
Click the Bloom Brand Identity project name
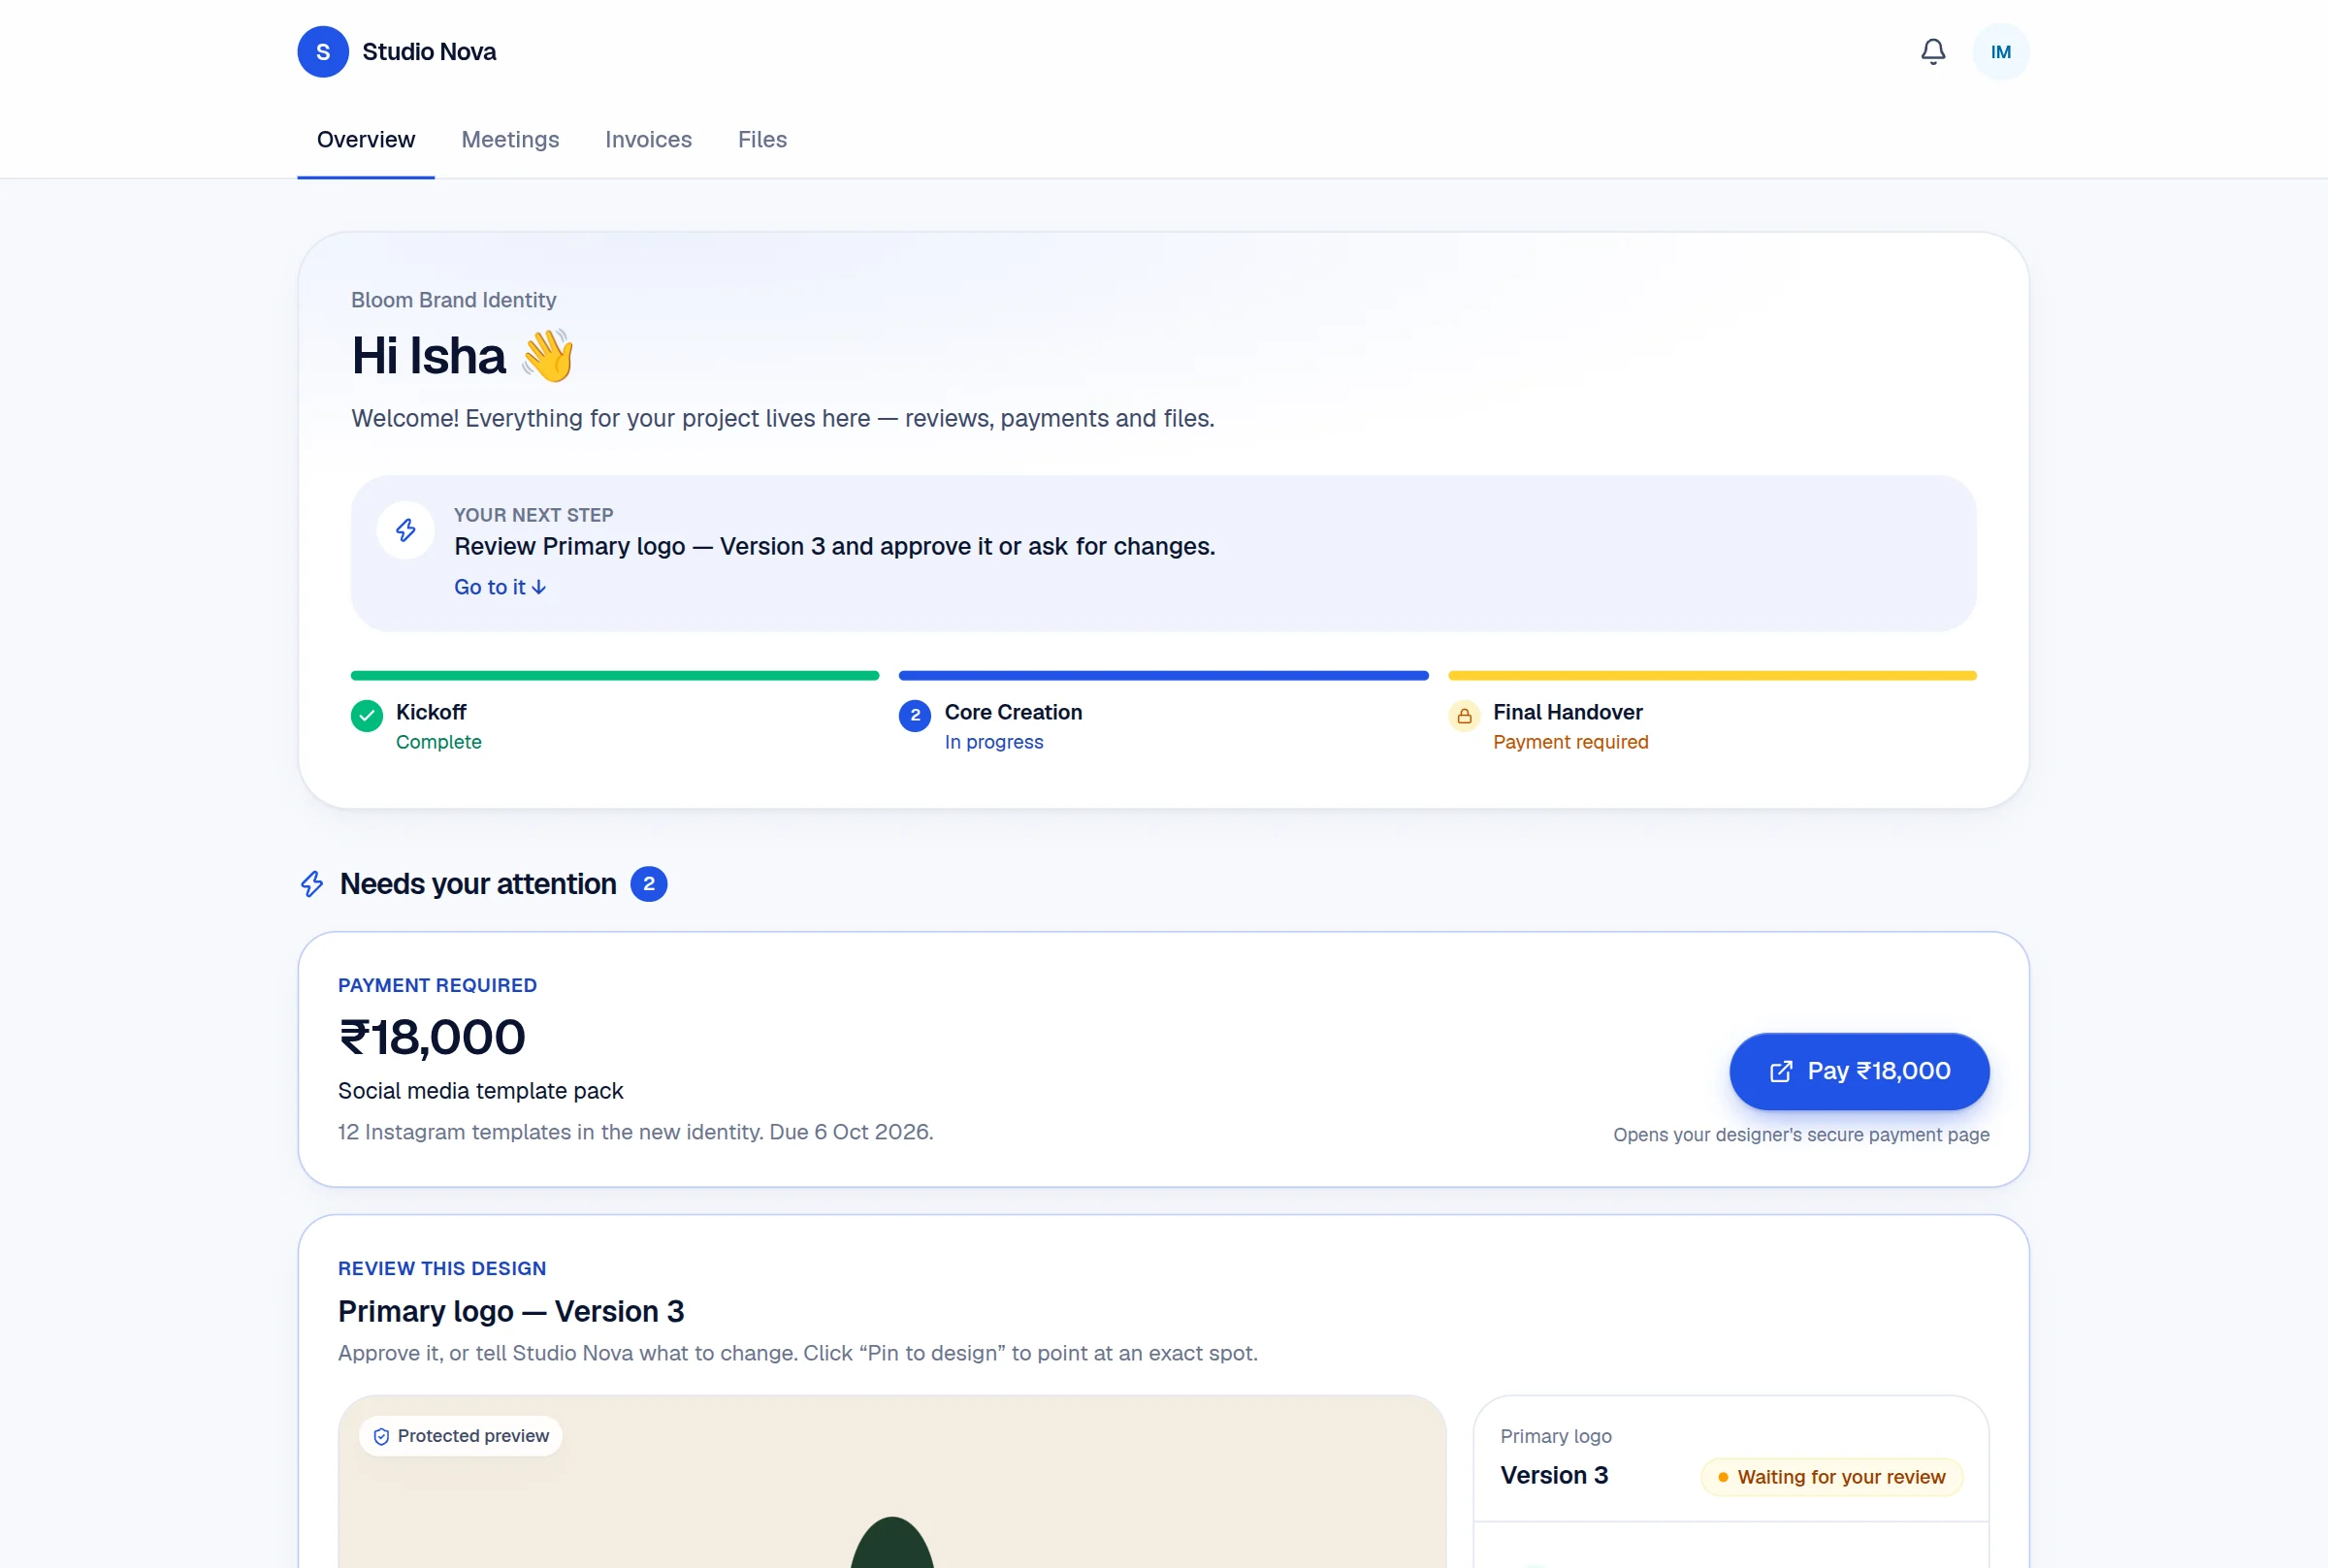453,301
